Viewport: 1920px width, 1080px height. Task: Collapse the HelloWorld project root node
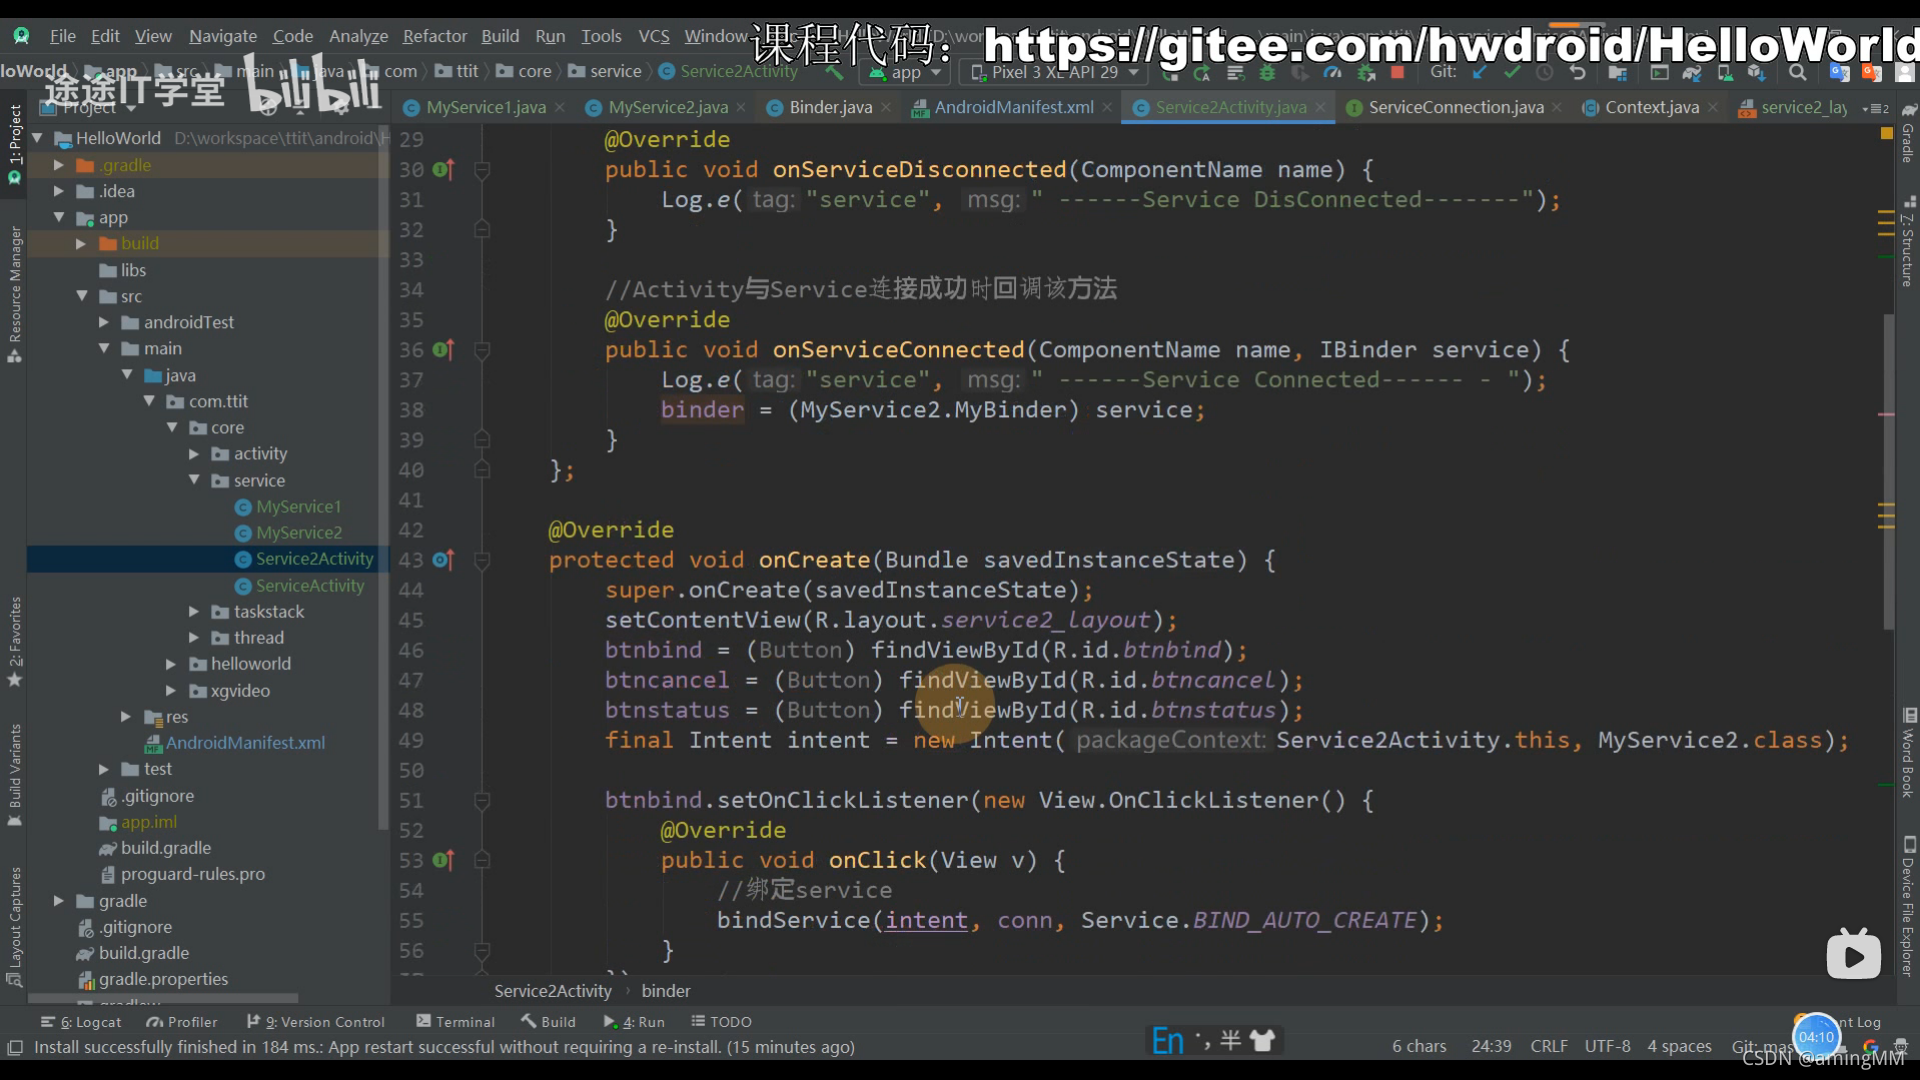[37, 138]
